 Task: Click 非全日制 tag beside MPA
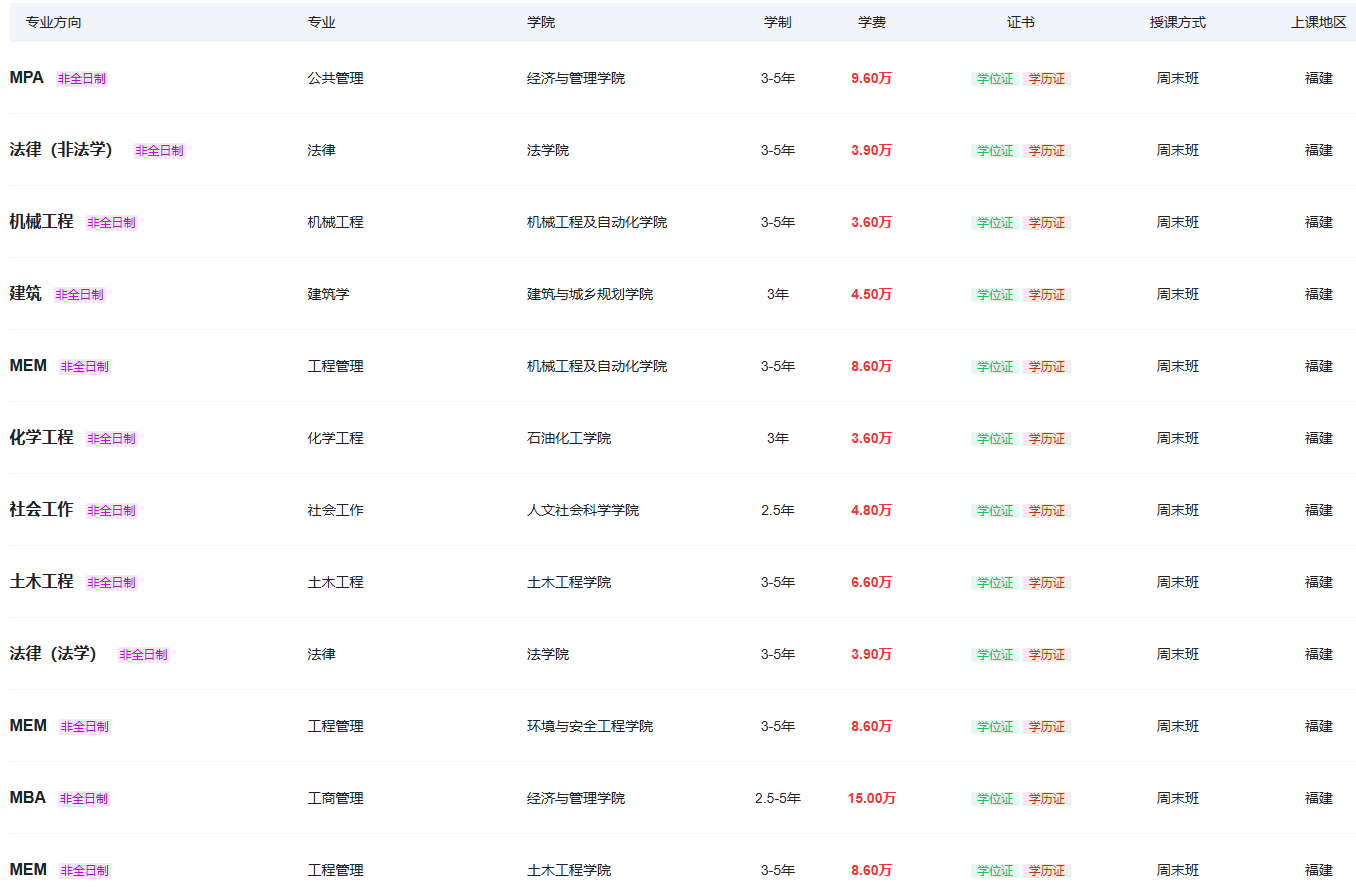pyautogui.click(x=82, y=79)
